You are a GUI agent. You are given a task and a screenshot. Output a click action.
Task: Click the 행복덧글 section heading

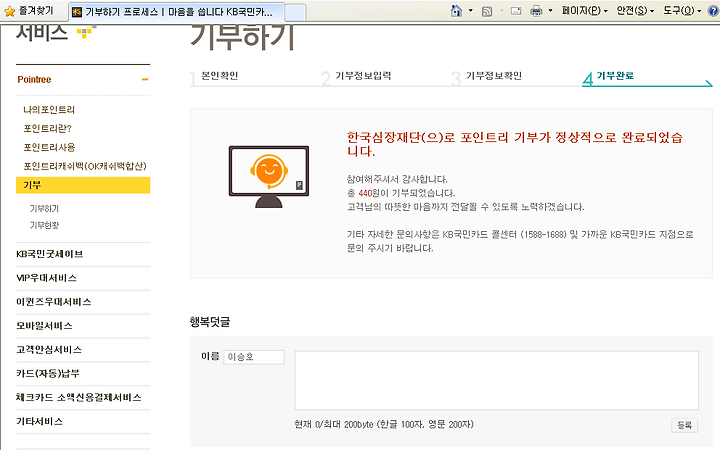[210, 322]
